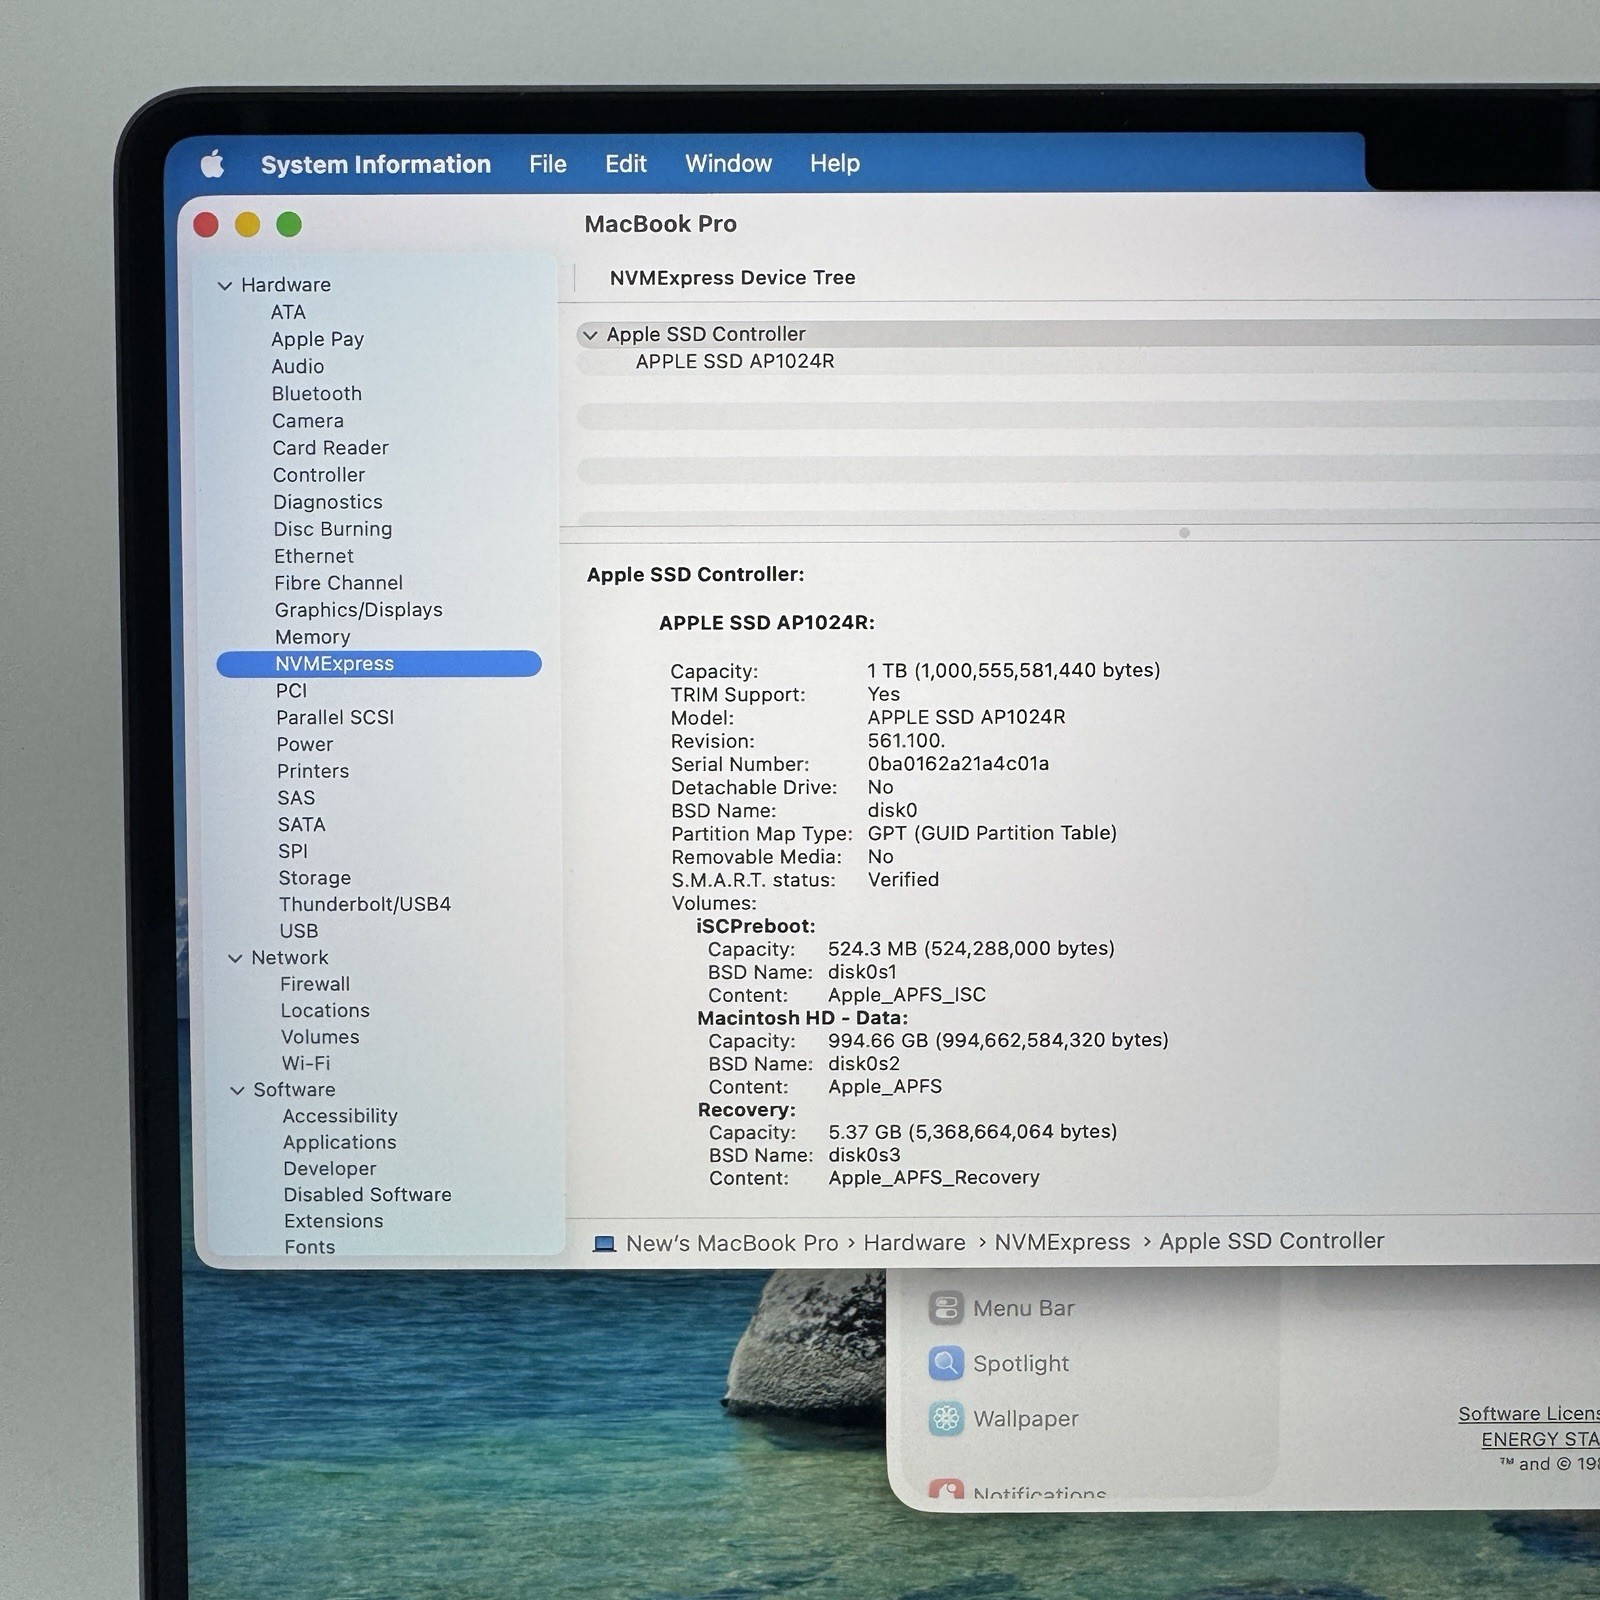1600x1600 pixels.
Task: Select Diagnostics in the sidebar
Action: click(x=328, y=501)
